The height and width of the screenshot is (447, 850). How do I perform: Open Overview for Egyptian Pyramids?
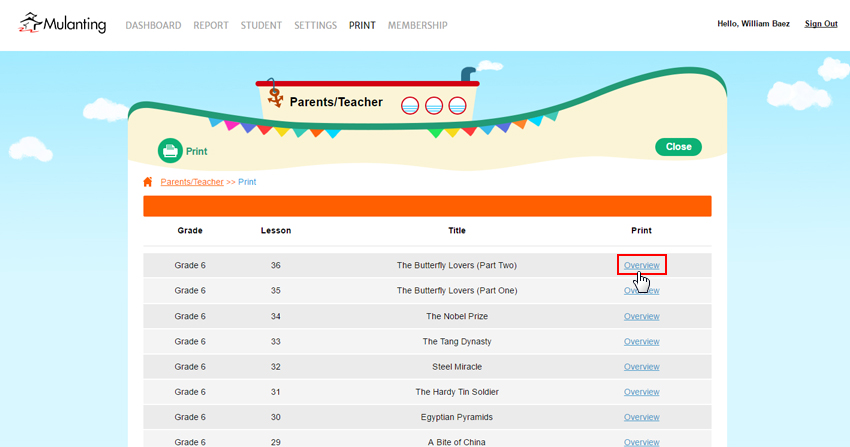click(641, 417)
